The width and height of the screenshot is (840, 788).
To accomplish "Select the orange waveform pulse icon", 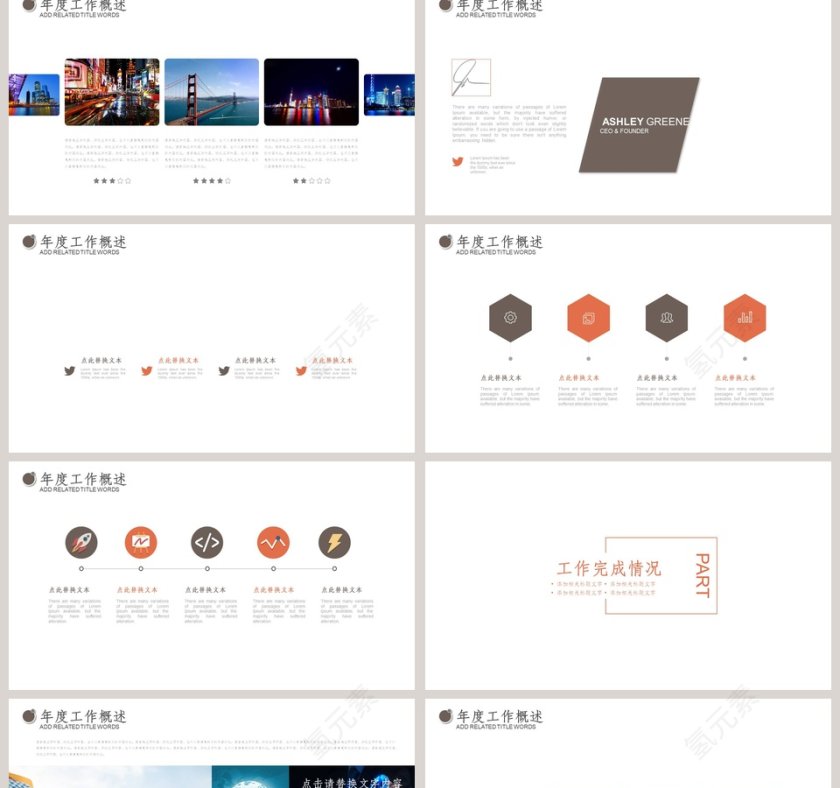I will 273,543.
